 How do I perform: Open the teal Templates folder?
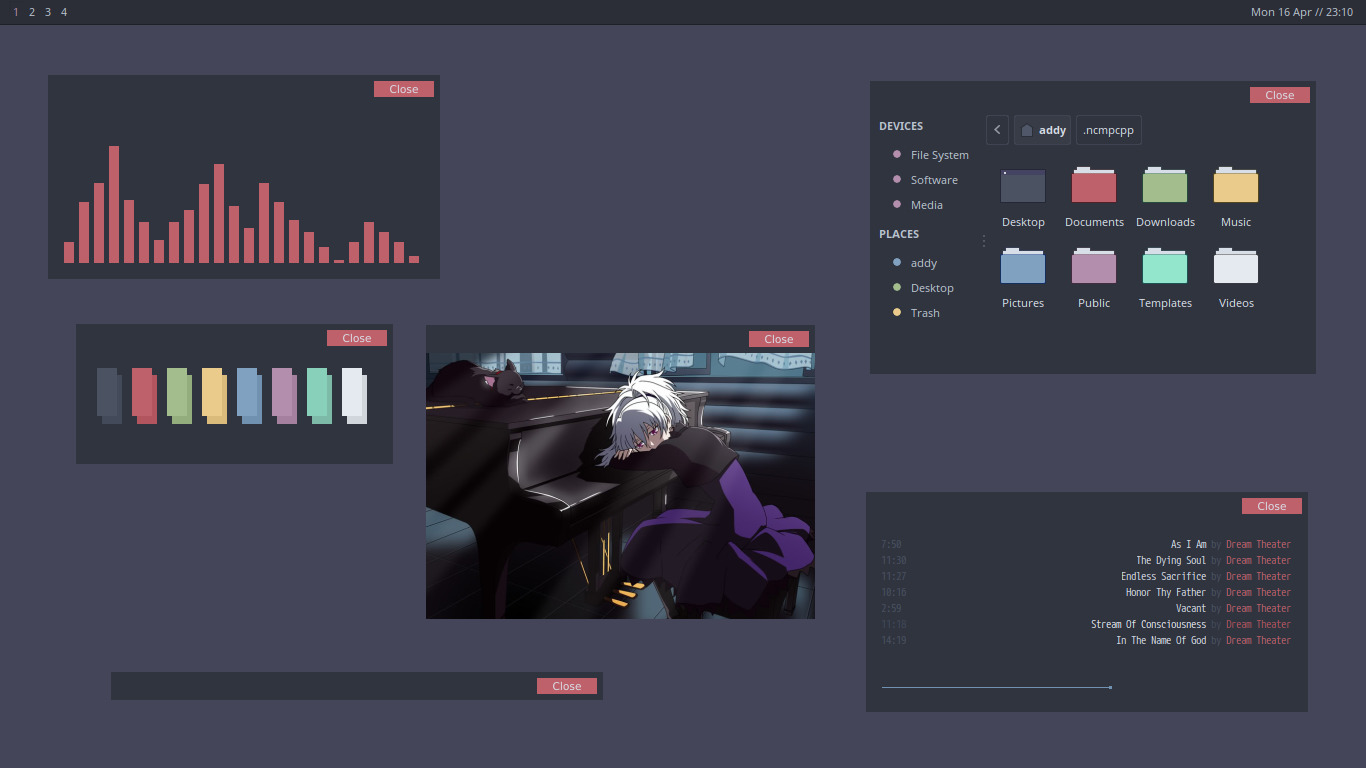tap(1165, 267)
